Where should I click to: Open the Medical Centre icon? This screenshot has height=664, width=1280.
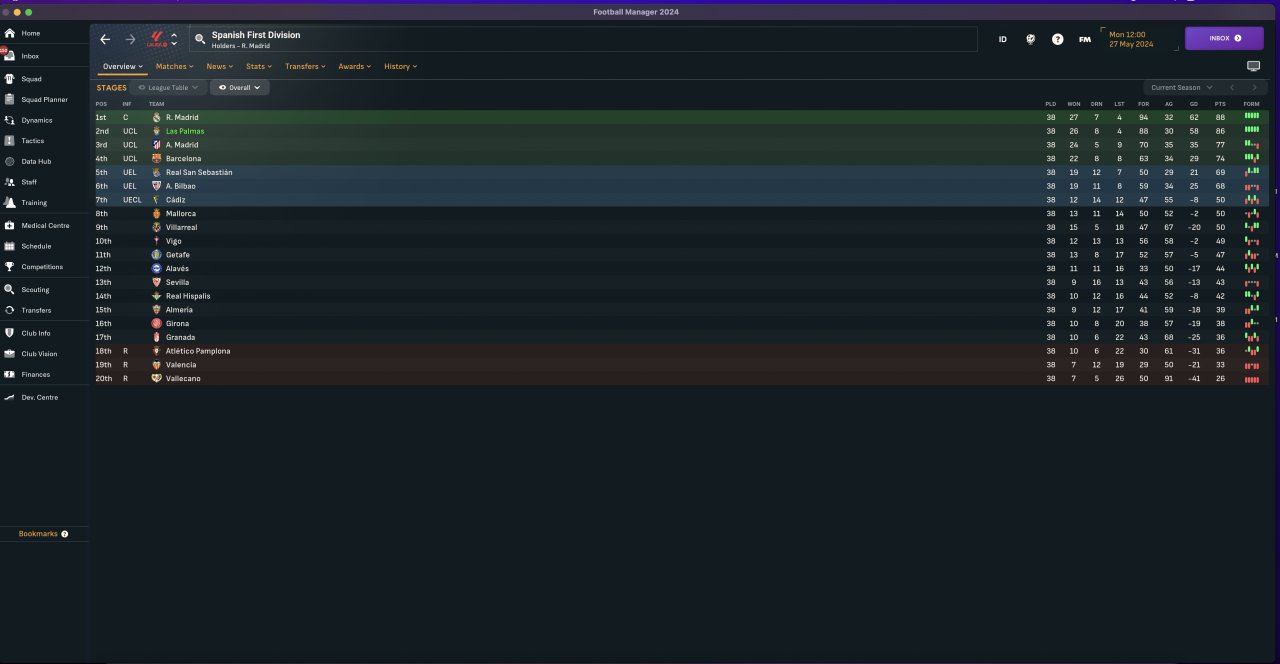coord(9,225)
